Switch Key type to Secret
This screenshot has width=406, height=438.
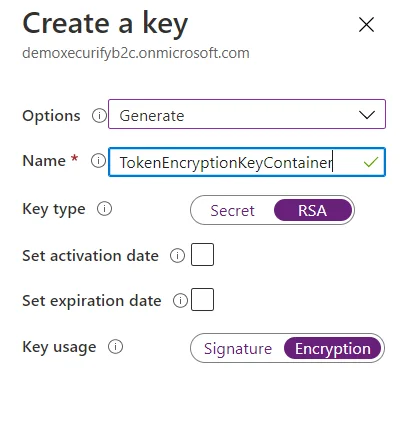click(232, 211)
